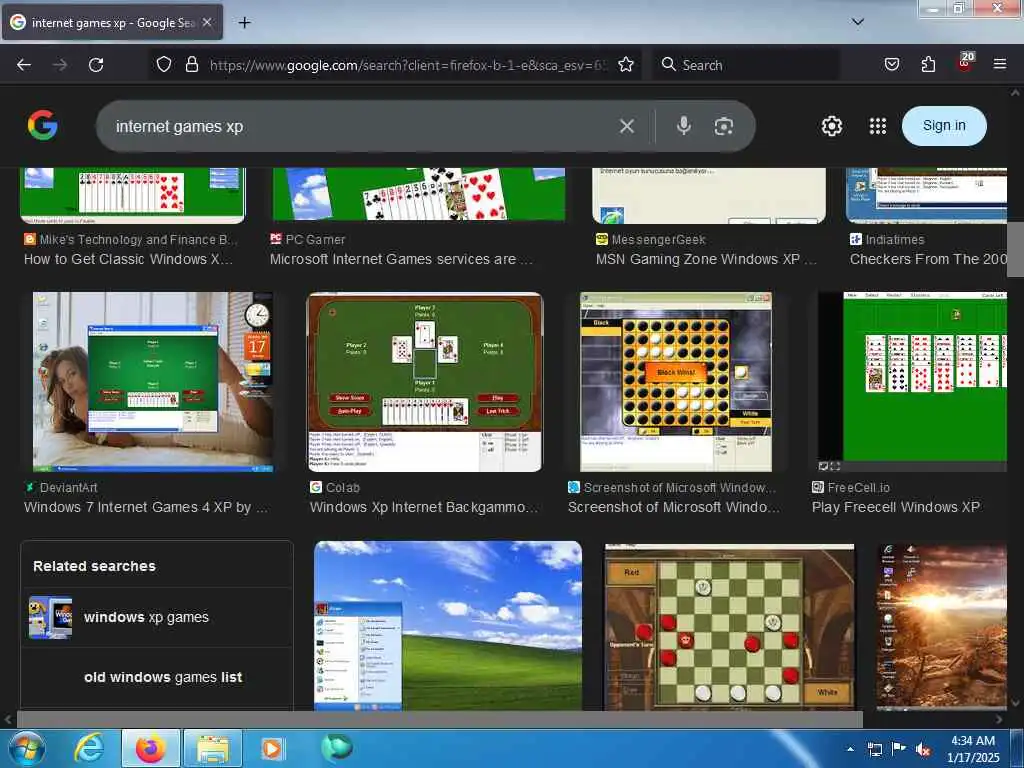
Task: Open the checkers board game thumbnail
Action: (729, 627)
